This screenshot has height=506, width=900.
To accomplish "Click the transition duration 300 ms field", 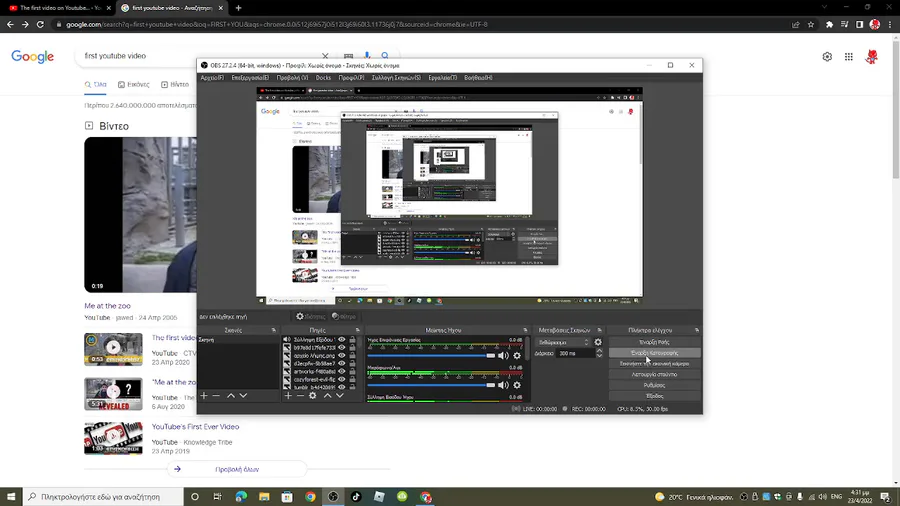I will pyautogui.click(x=575, y=353).
